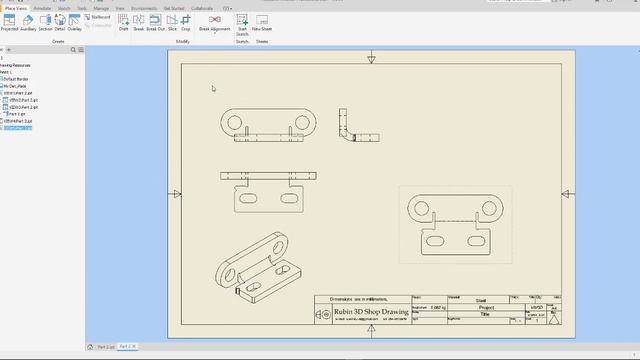Open the Sketch ribbon tab
640x360 pixels.
tap(64, 8)
